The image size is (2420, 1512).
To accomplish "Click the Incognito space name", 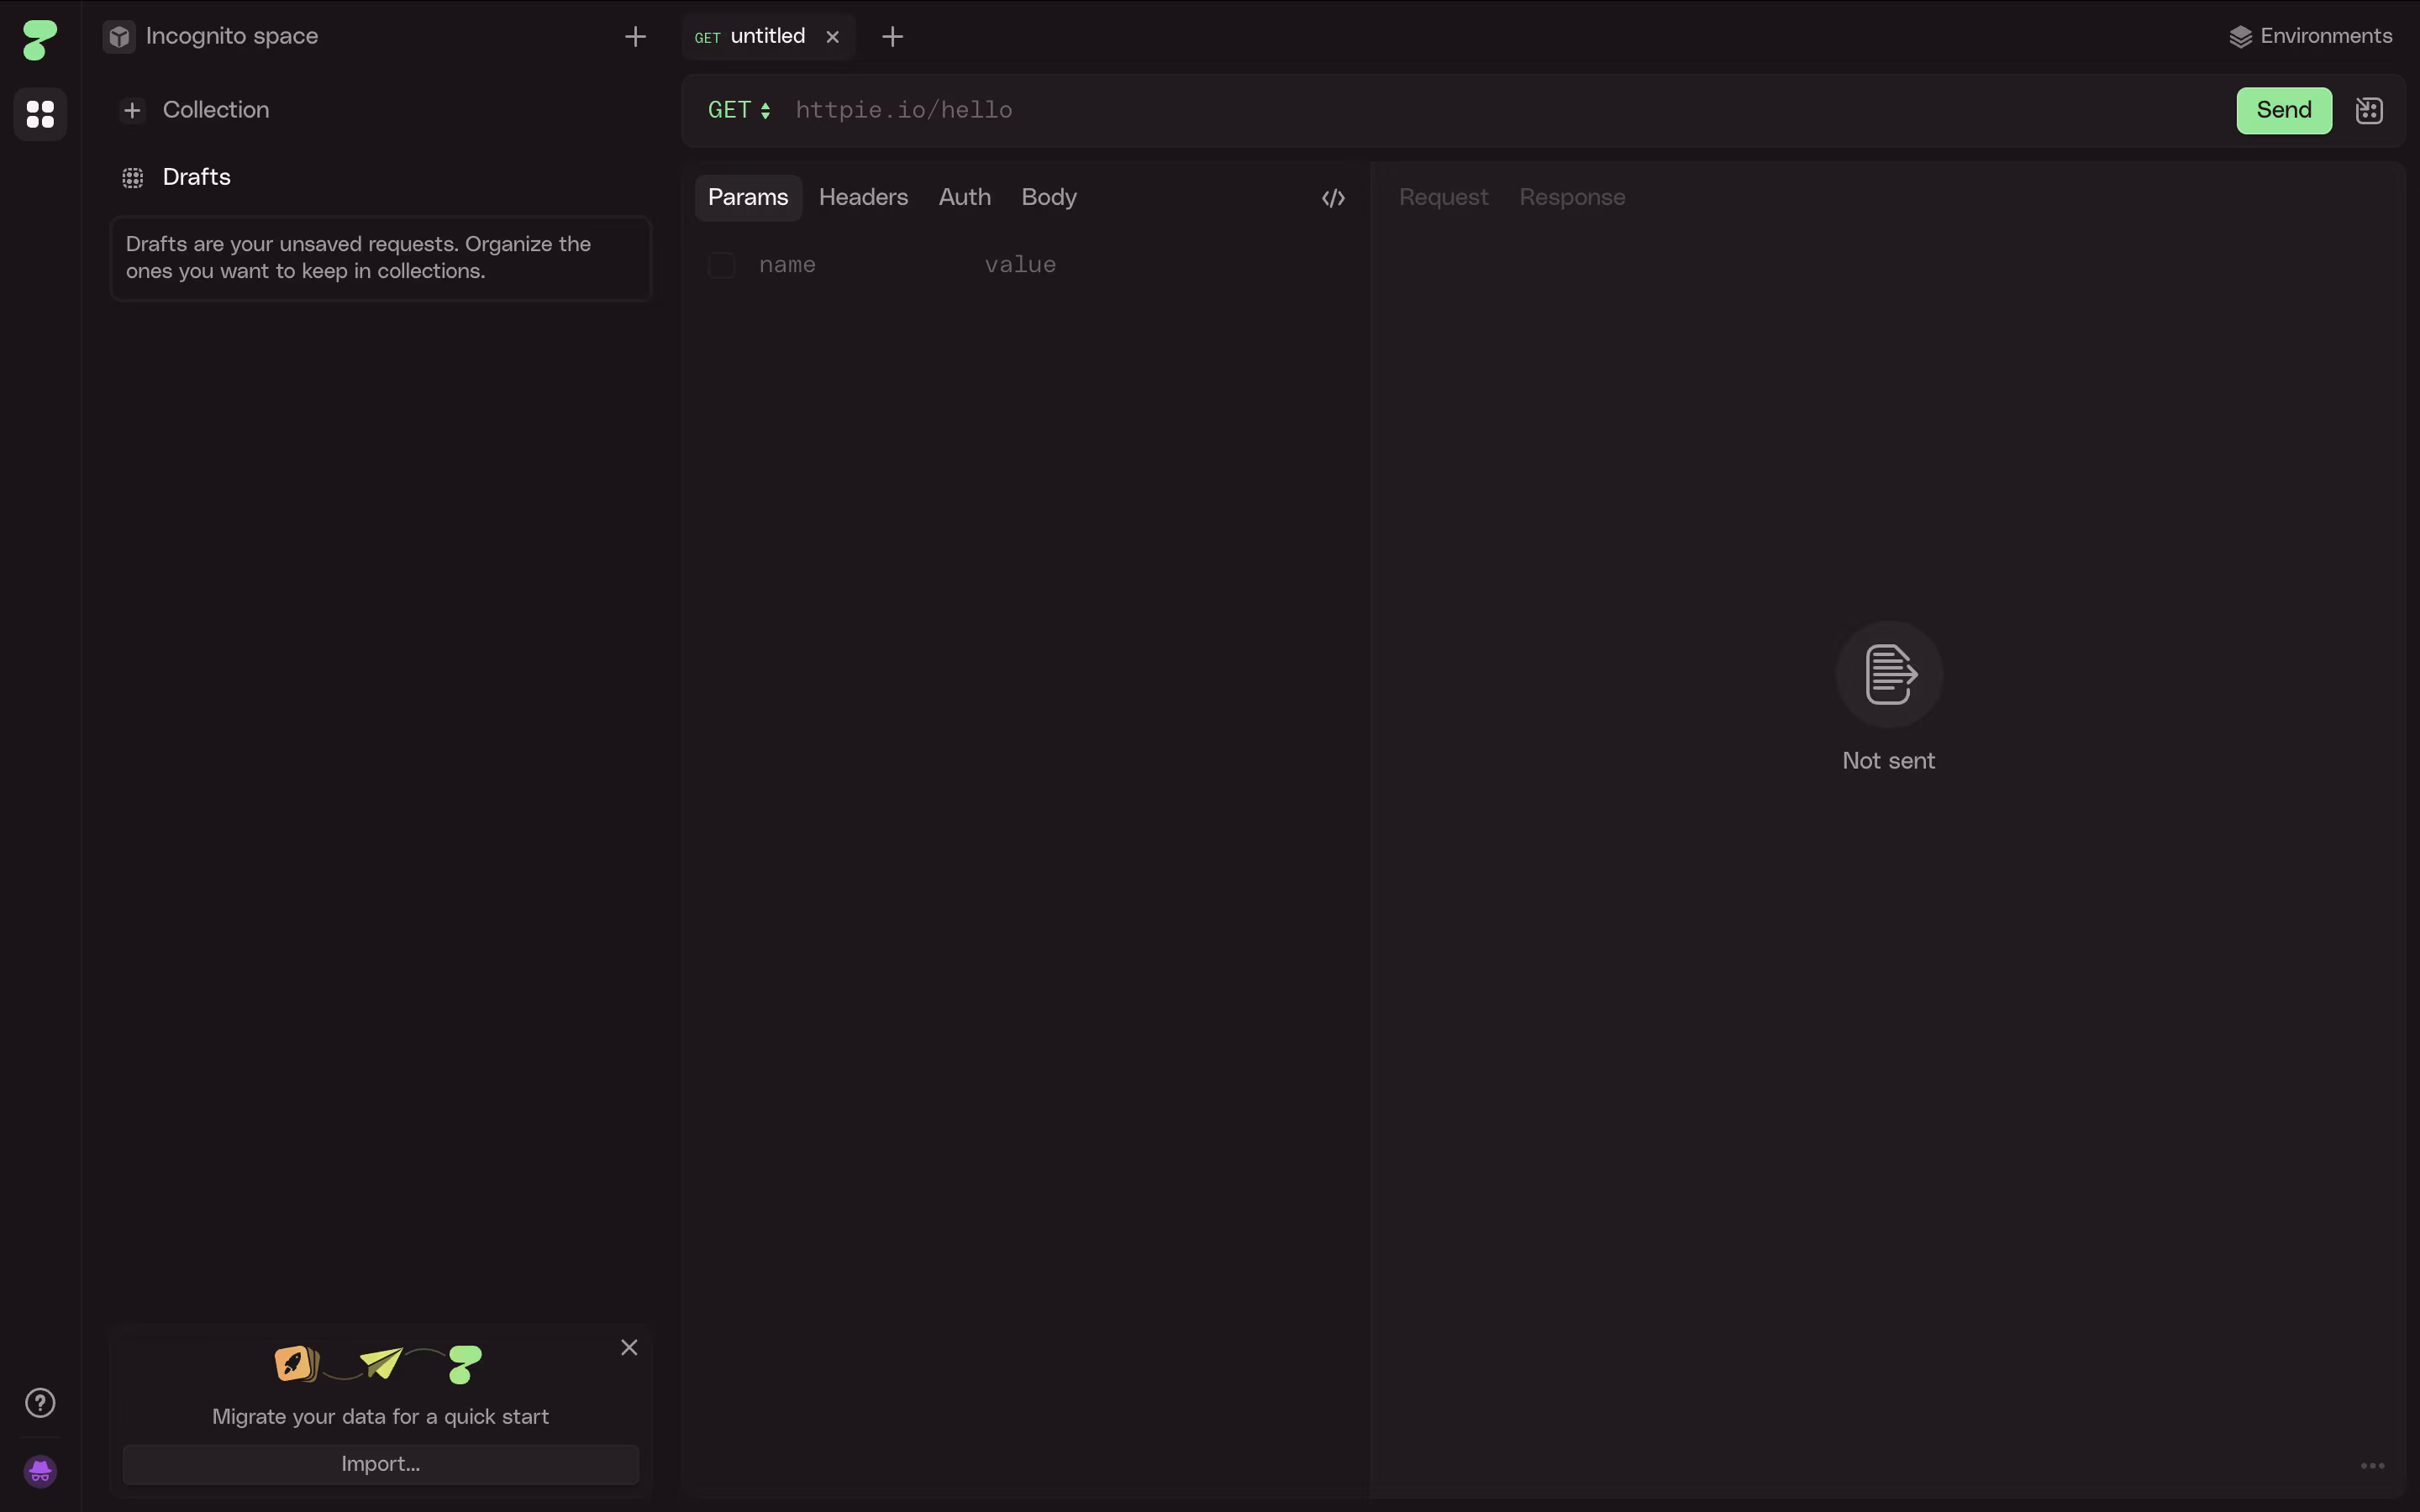I will 232,36.
